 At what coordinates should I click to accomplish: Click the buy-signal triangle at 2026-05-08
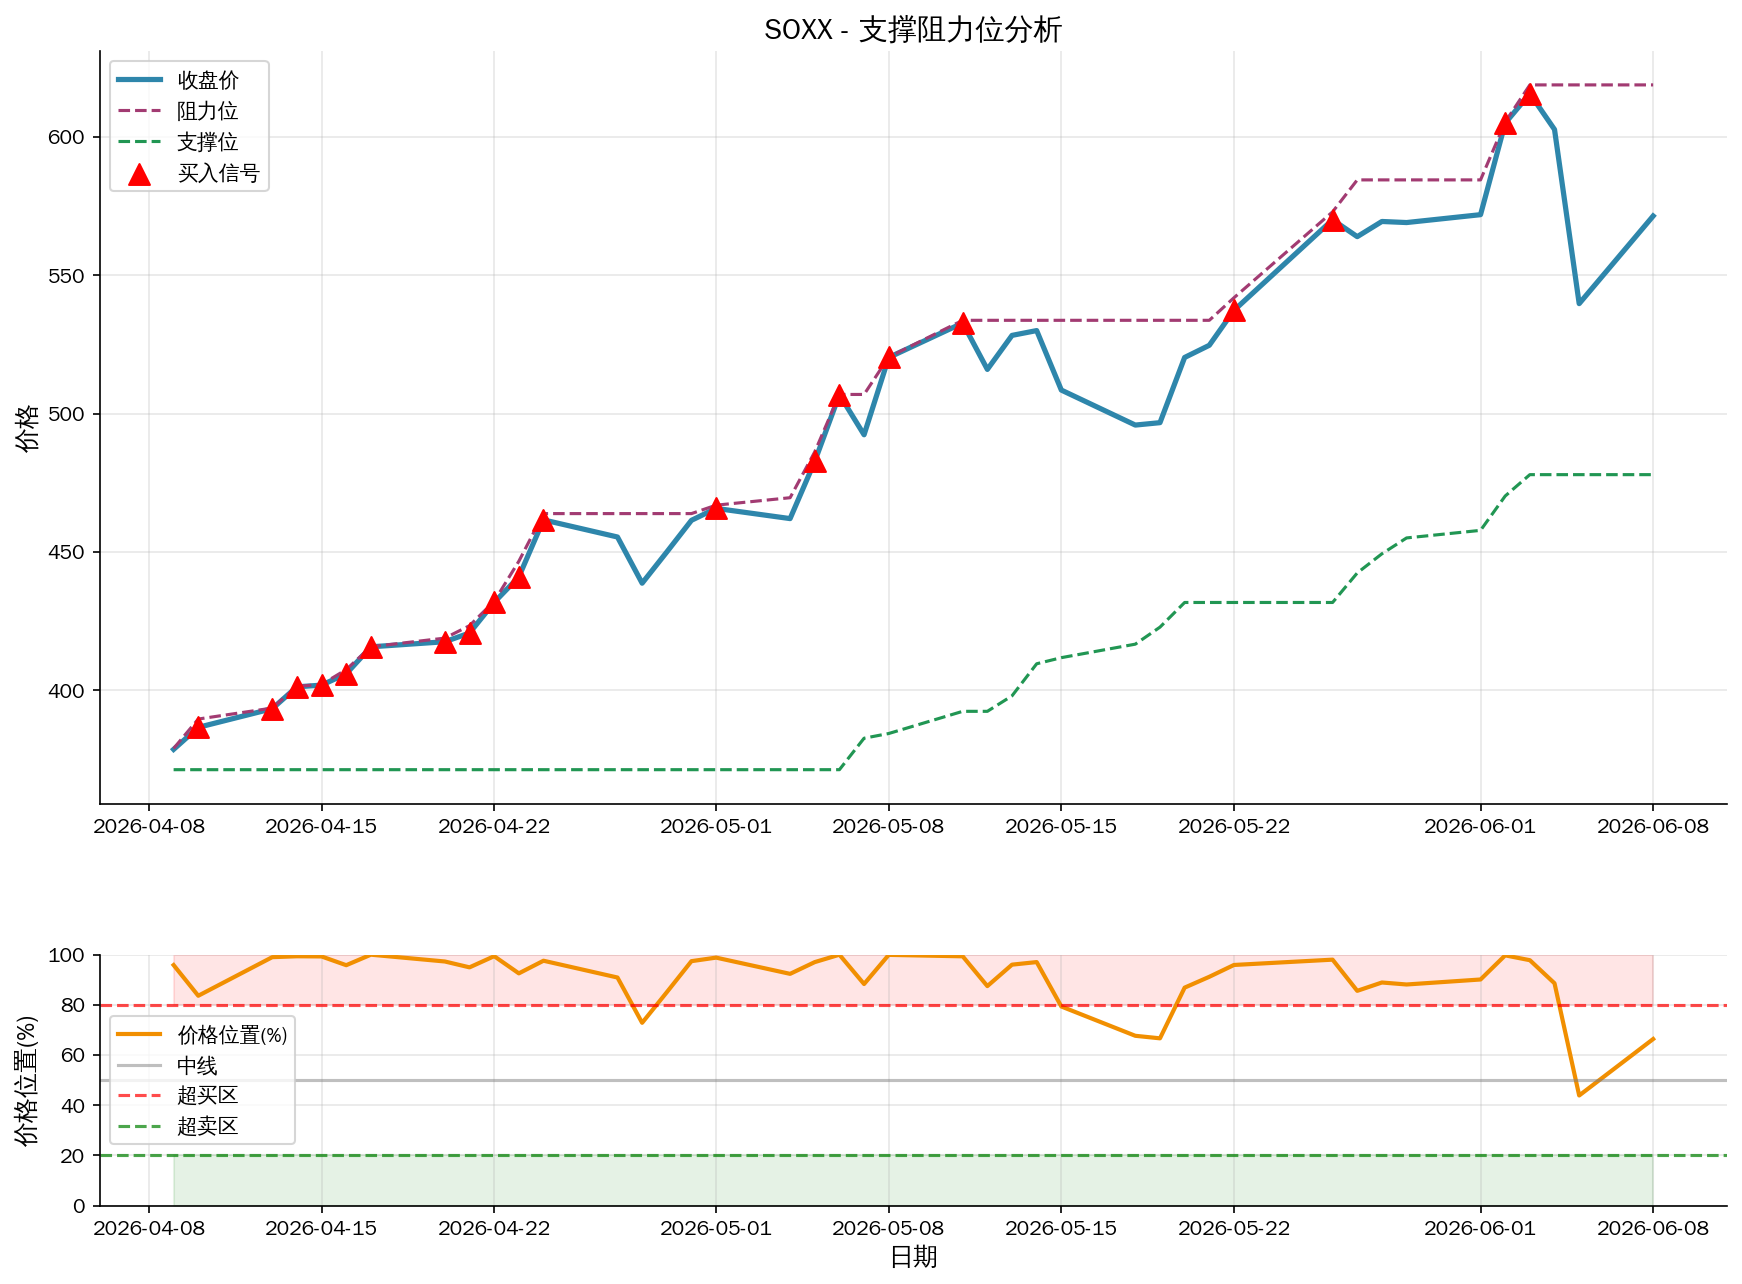pos(889,358)
